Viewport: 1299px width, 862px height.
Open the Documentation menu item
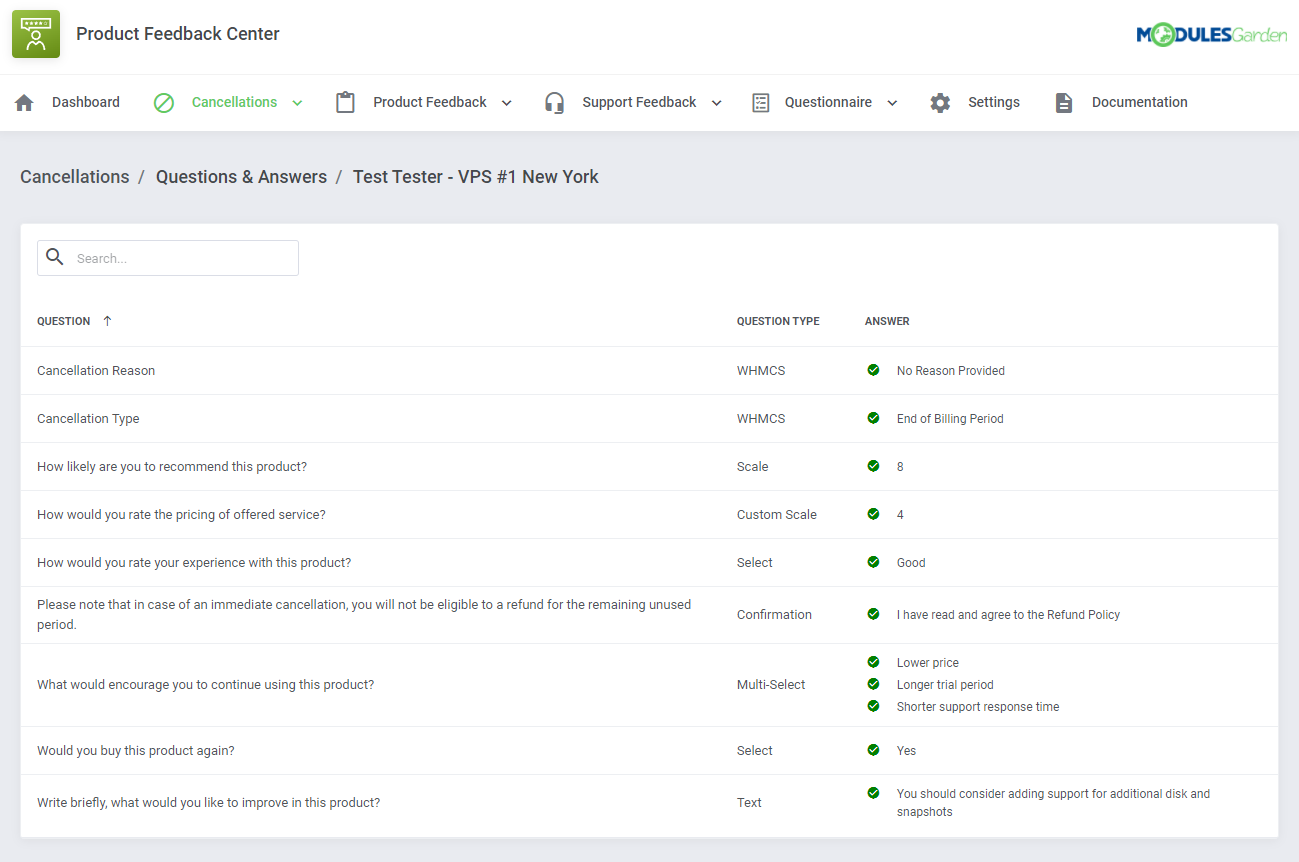tap(1140, 101)
